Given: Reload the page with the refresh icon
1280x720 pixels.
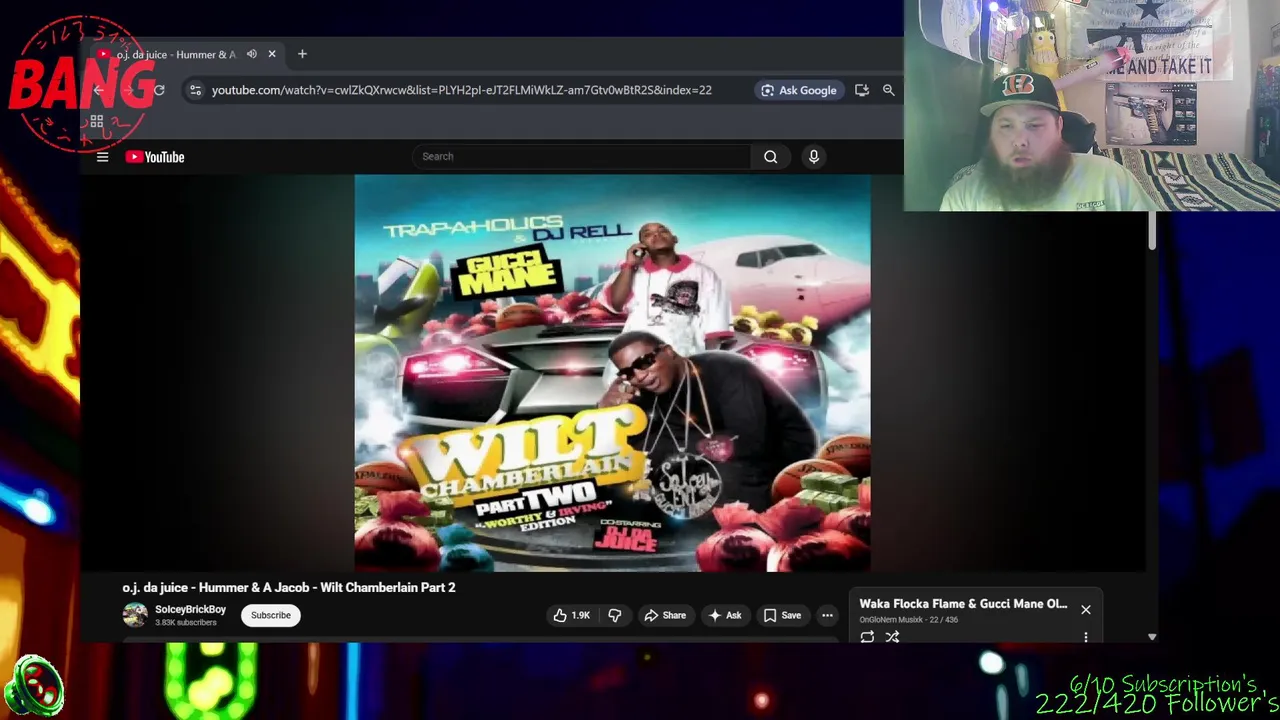Looking at the screenshot, I should click(159, 90).
